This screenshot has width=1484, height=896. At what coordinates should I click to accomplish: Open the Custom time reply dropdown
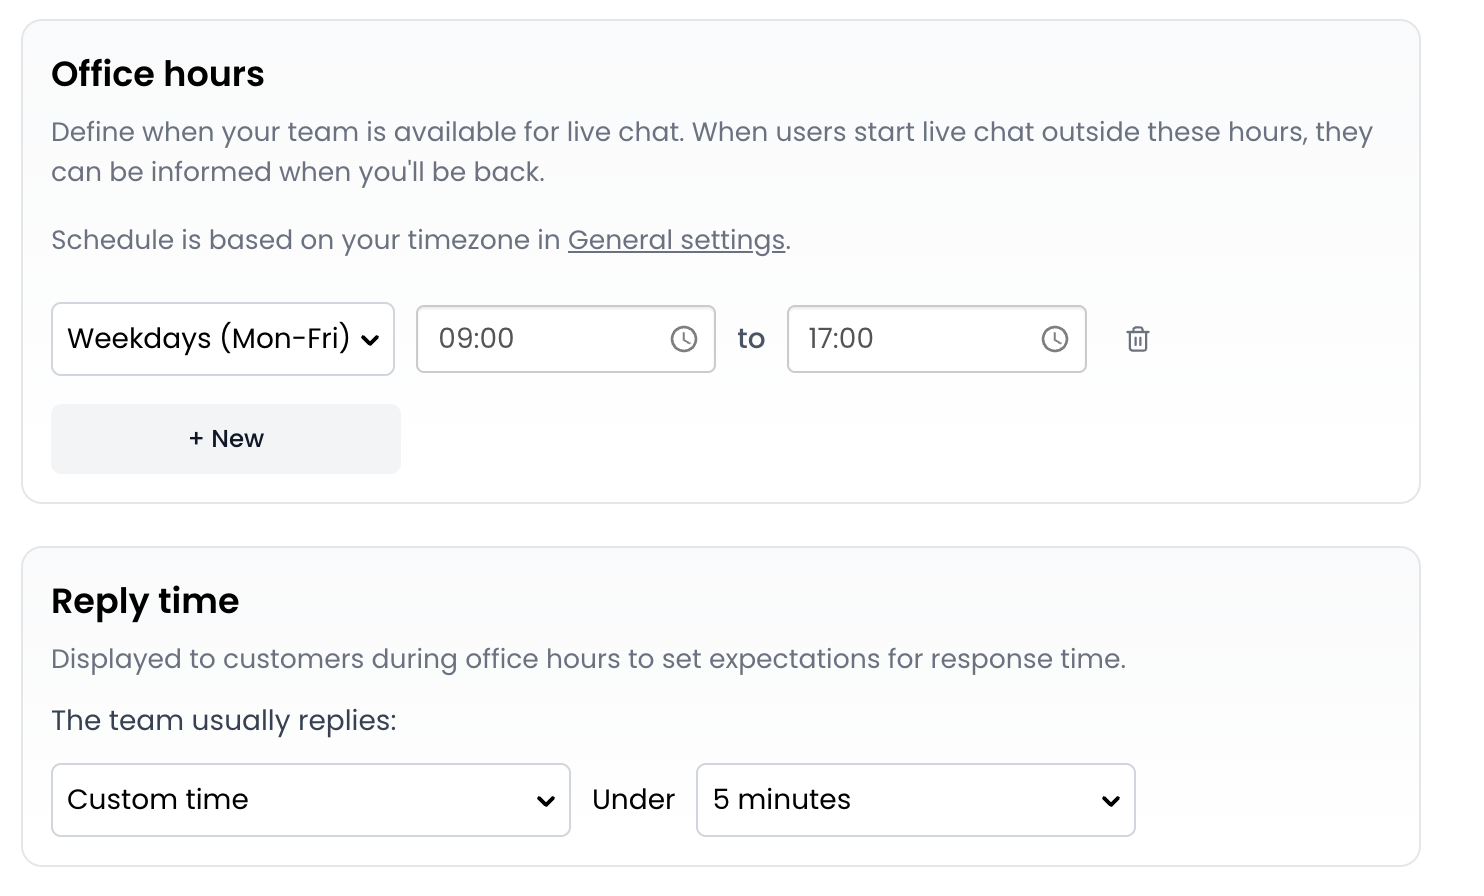coord(300,800)
